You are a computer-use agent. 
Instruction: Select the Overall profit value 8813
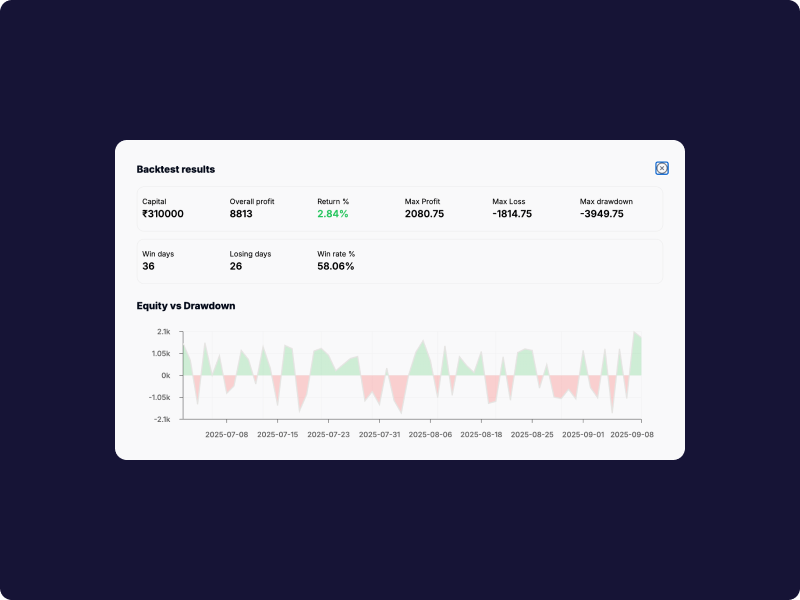point(241,214)
